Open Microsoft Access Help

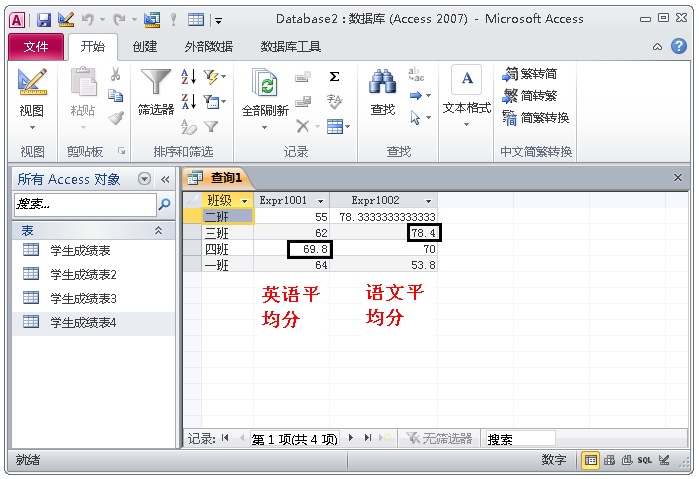coord(678,45)
